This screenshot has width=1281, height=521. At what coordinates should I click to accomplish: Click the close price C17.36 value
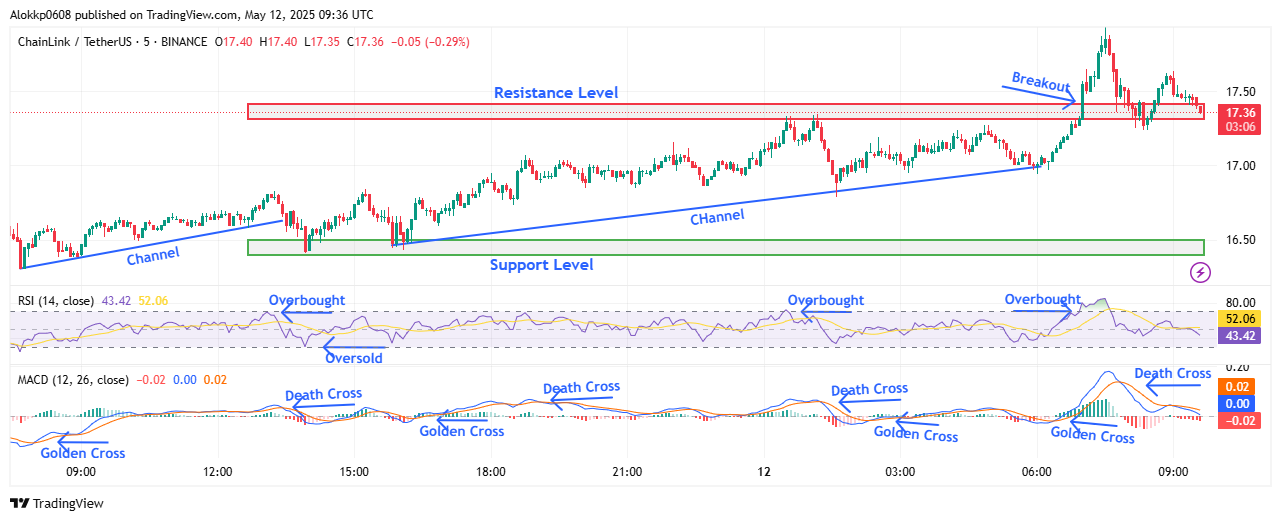(364, 42)
